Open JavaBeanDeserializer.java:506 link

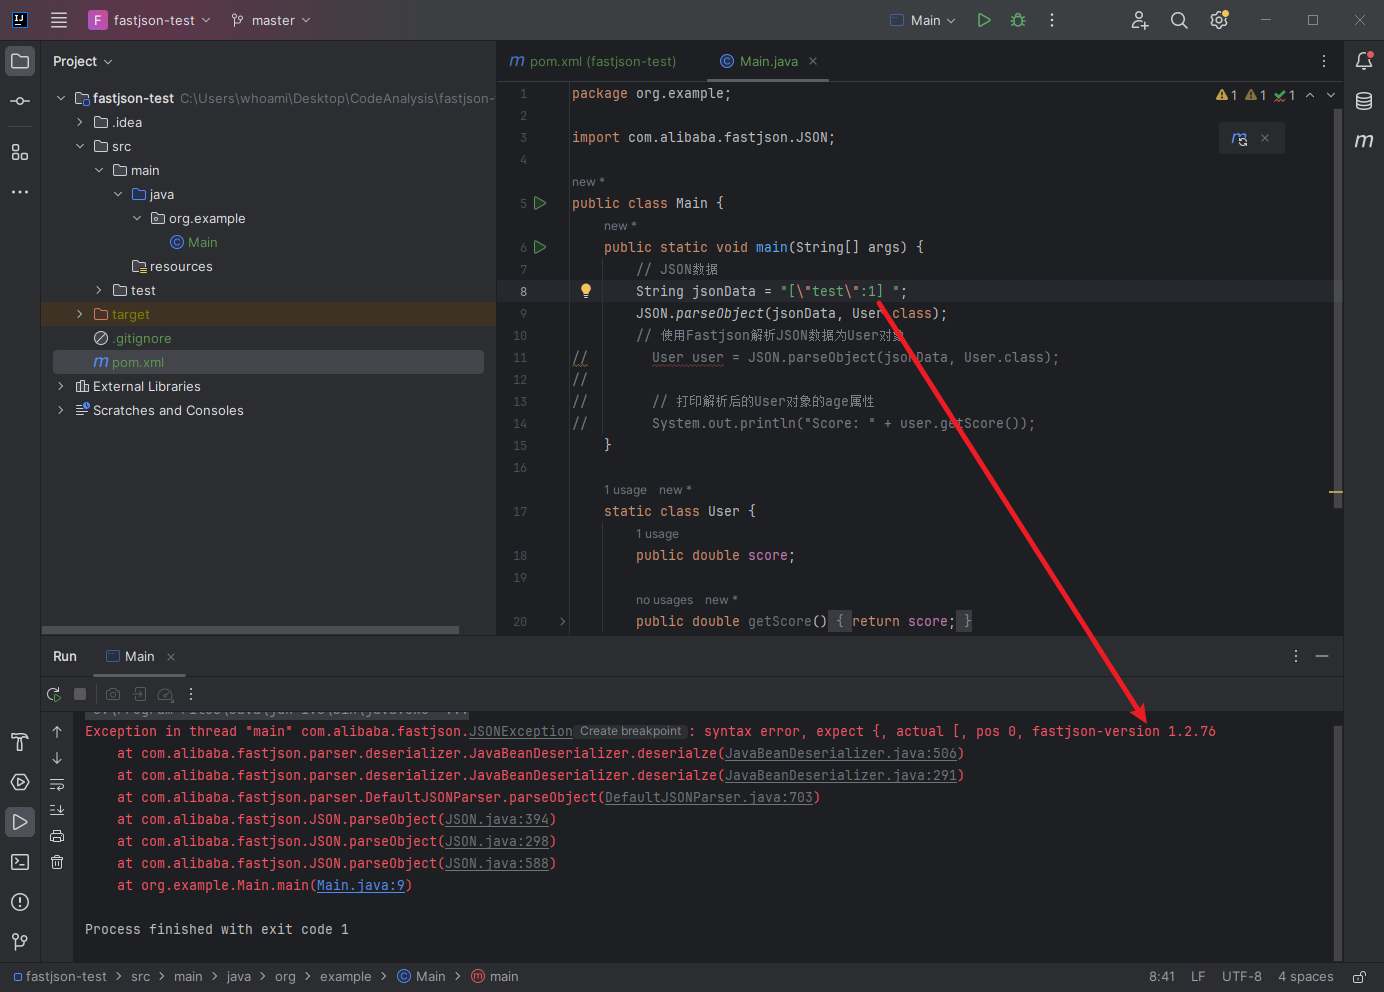pos(841,753)
